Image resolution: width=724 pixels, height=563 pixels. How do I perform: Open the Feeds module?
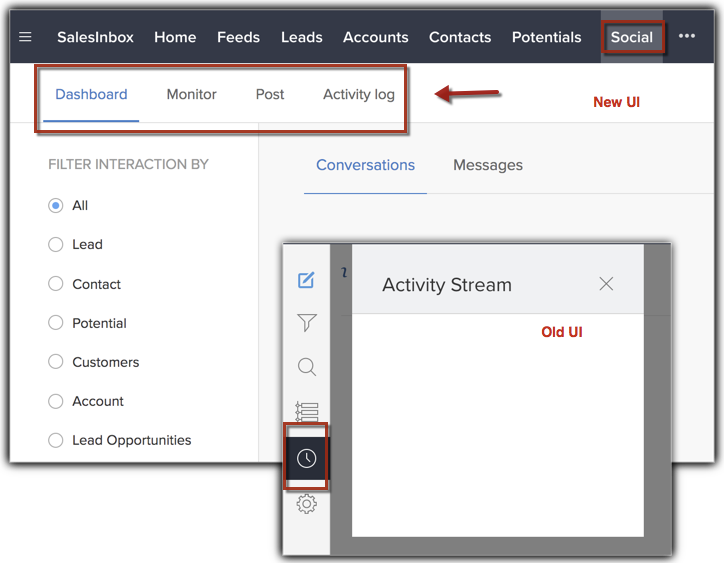tap(238, 37)
